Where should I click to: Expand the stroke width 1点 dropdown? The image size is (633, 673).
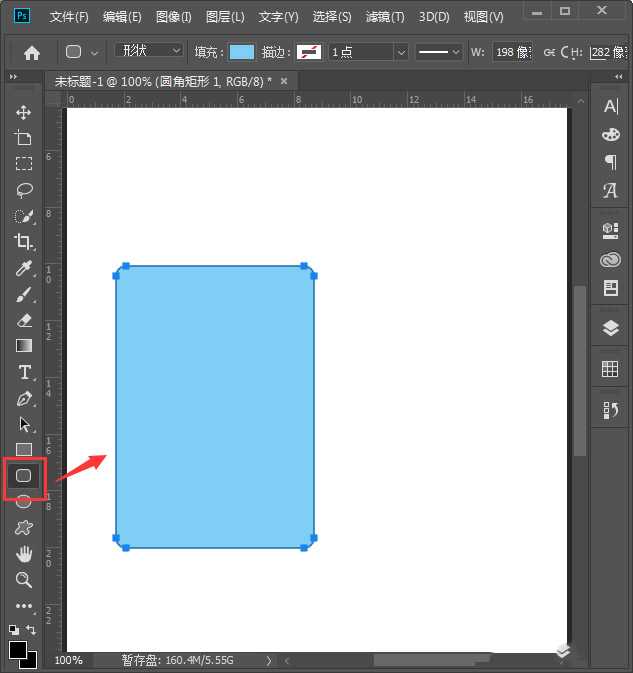(x=368, y=52)
